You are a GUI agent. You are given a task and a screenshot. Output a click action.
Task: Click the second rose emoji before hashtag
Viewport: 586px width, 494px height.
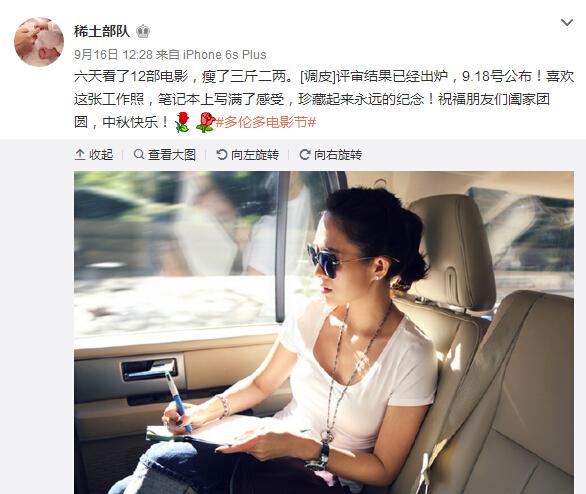(206, 122)
